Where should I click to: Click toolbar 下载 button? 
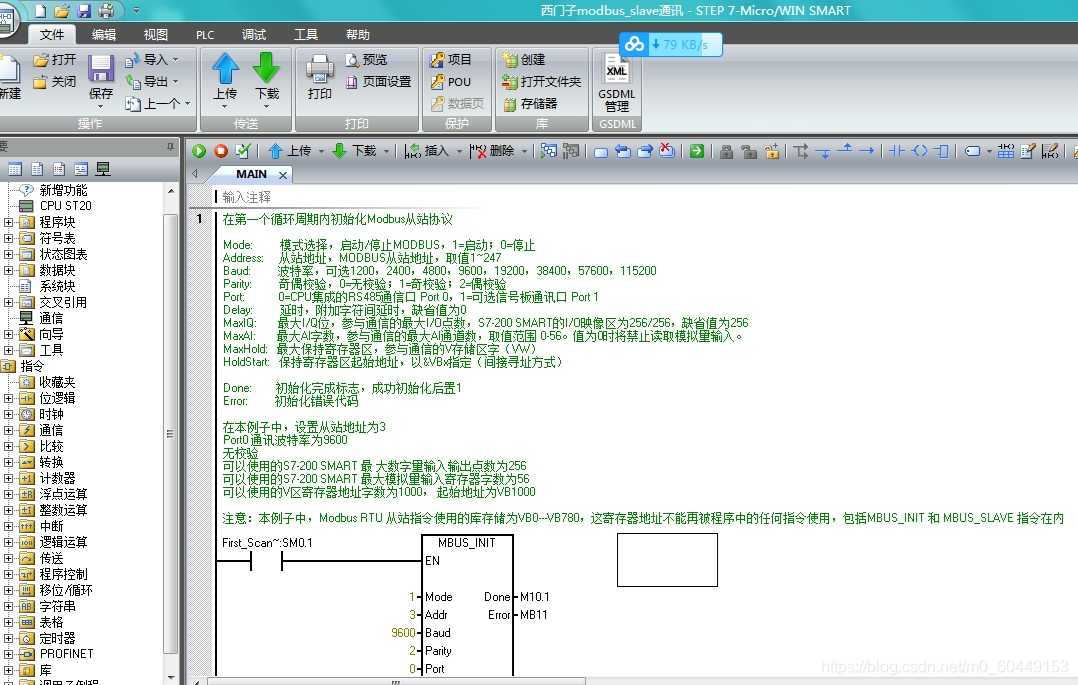coord(355,151)
